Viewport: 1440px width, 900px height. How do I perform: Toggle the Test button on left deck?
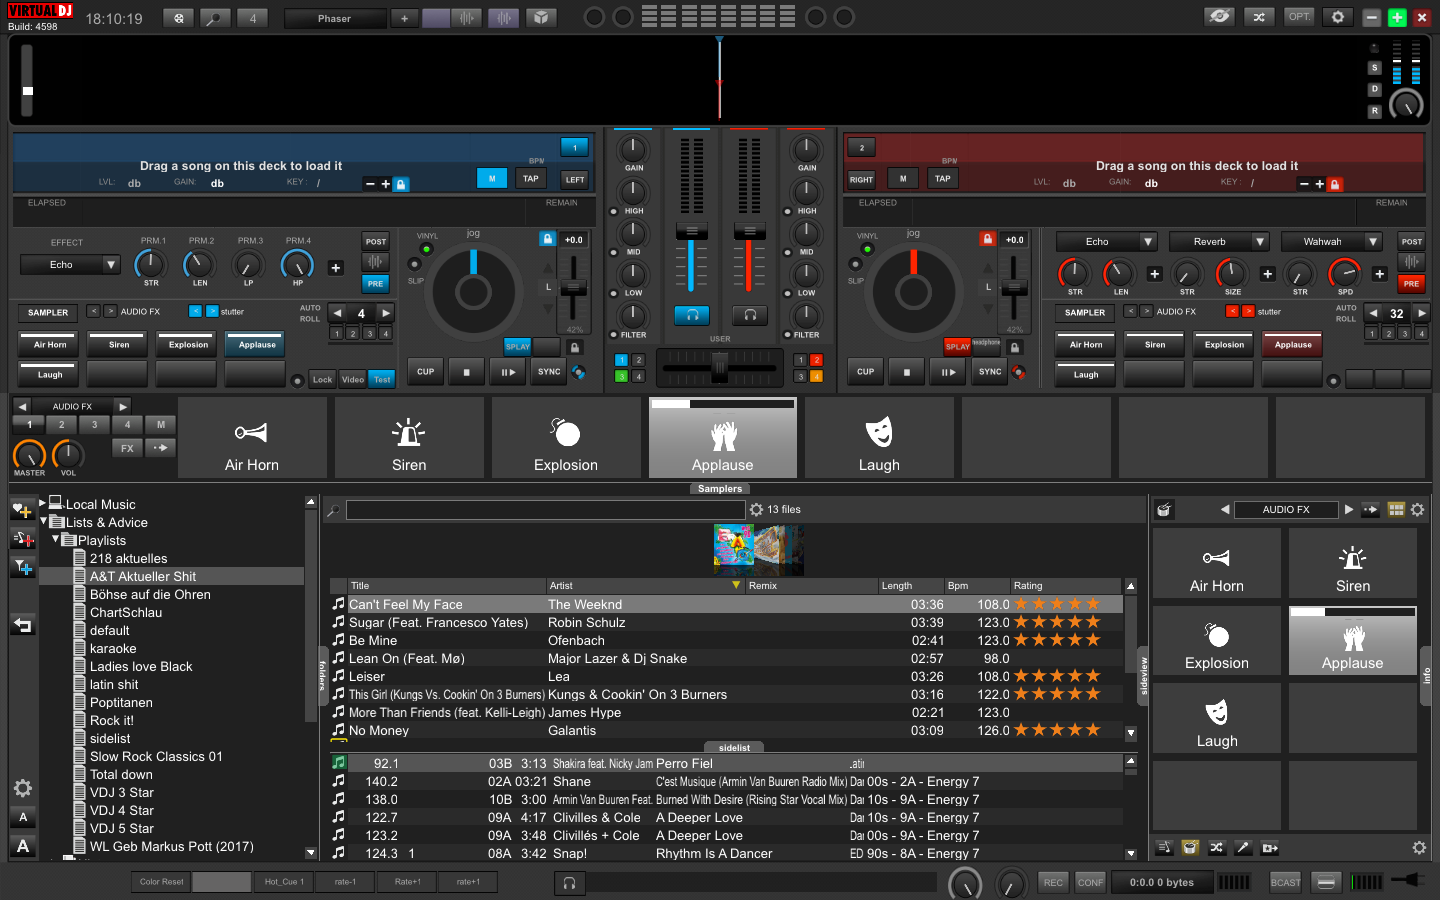pos(382,379)
